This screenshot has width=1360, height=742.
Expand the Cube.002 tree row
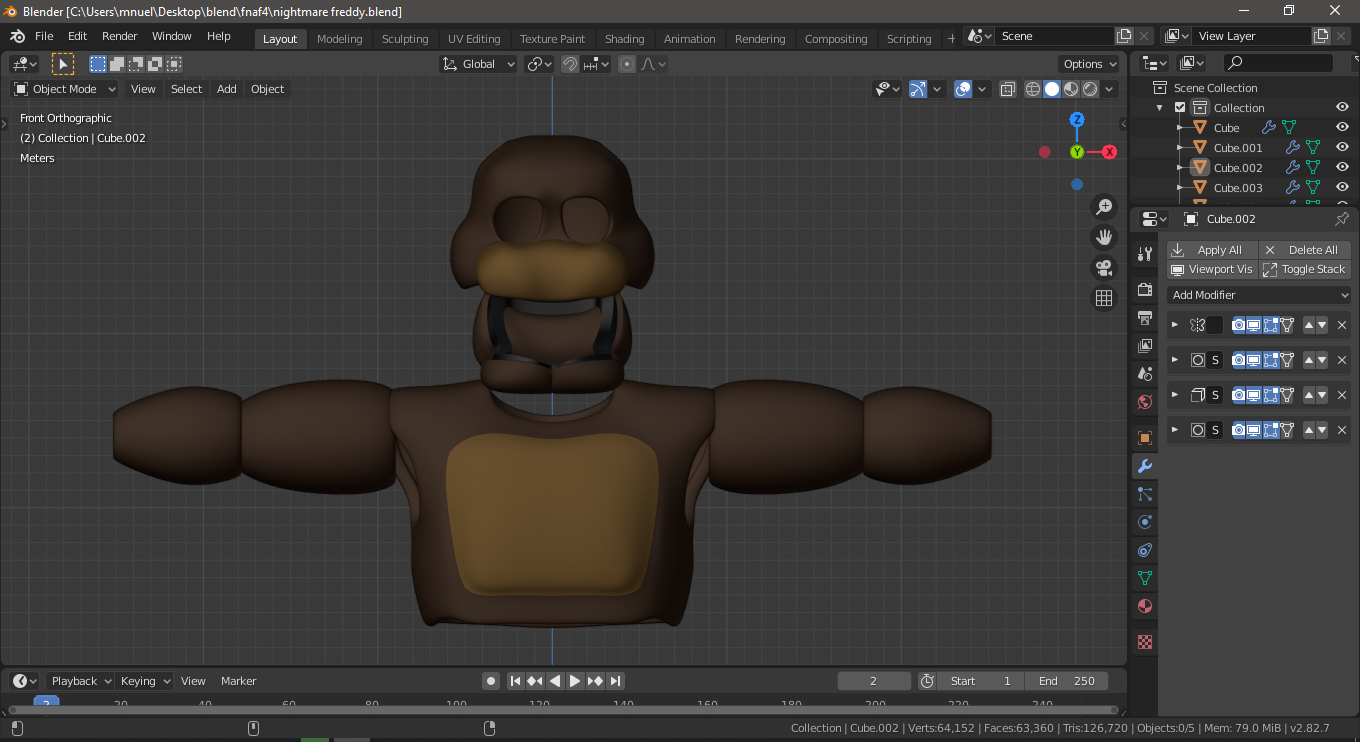click(1180, 168)
